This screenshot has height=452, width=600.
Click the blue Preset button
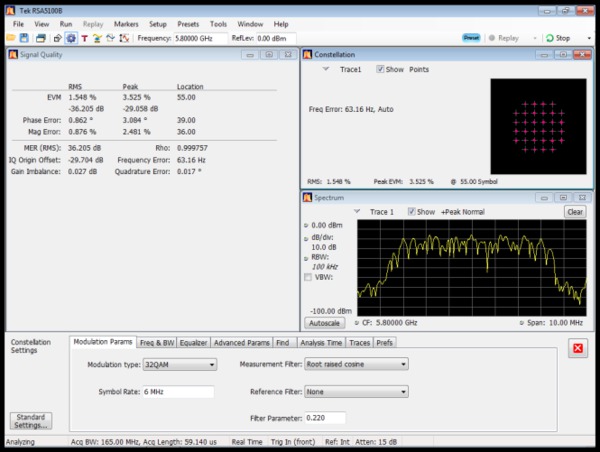pos(471,38)
